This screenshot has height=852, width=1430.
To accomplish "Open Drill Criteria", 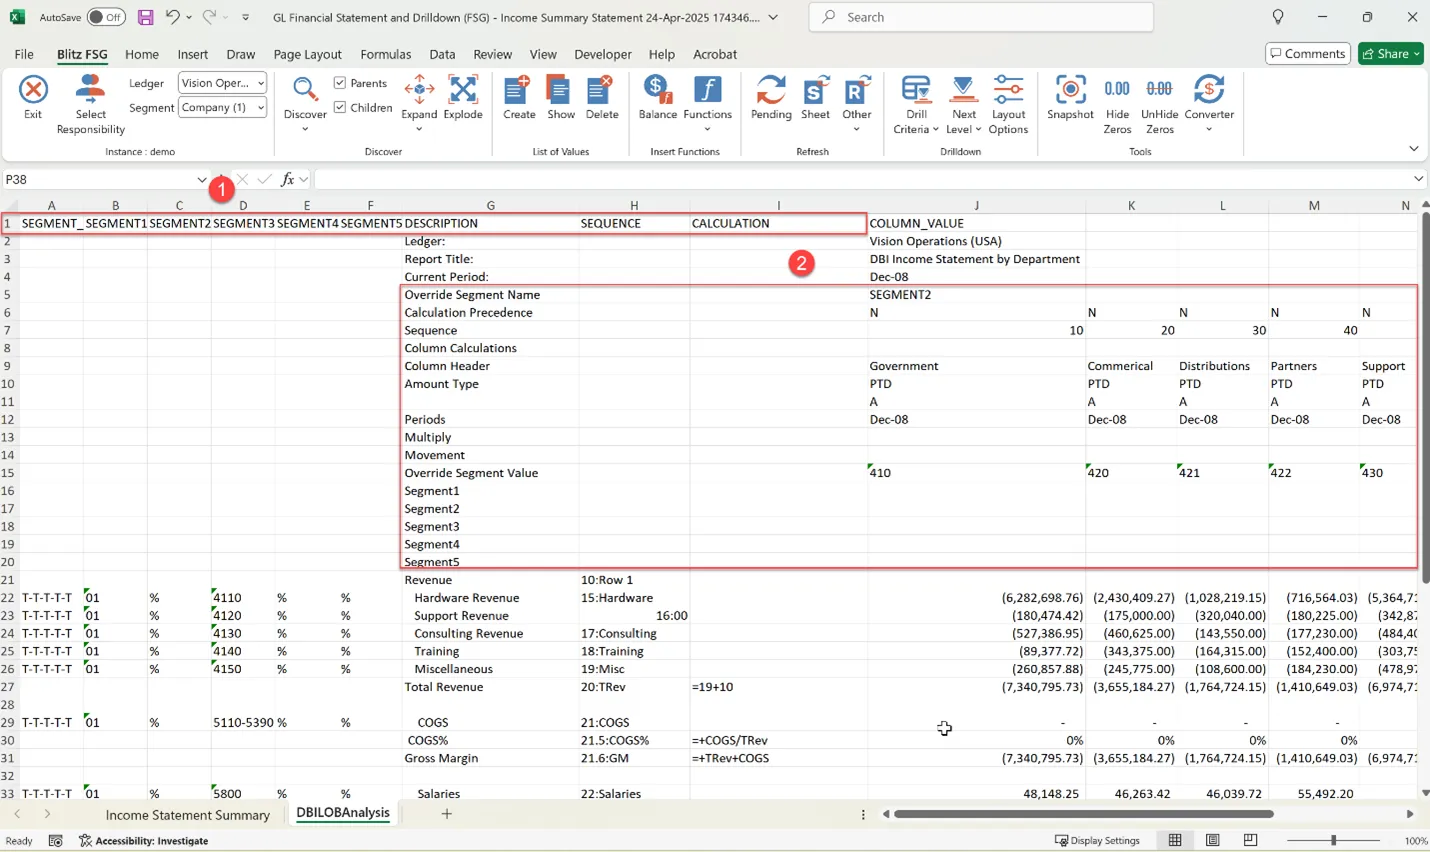I will [x=916, y=104].
